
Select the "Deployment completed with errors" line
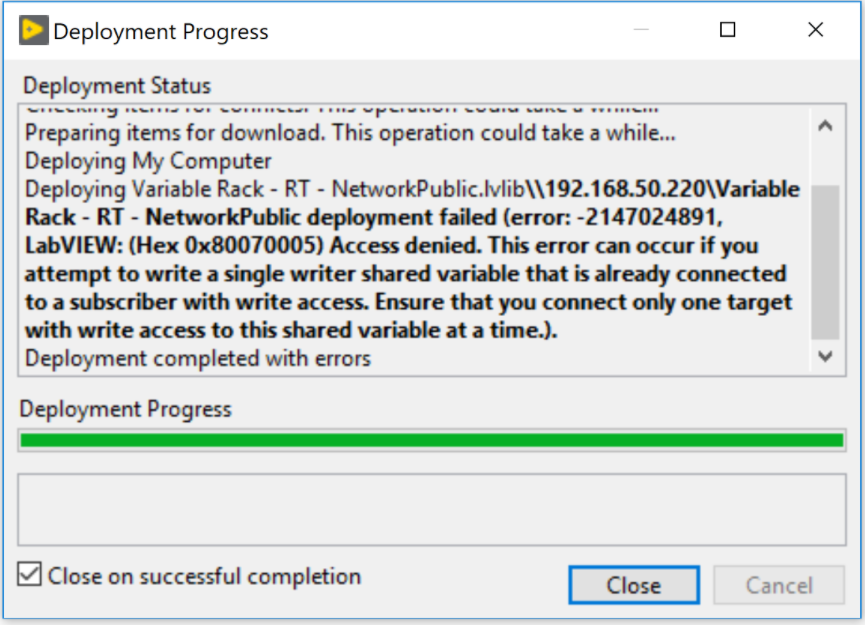(x=198, y=358)
